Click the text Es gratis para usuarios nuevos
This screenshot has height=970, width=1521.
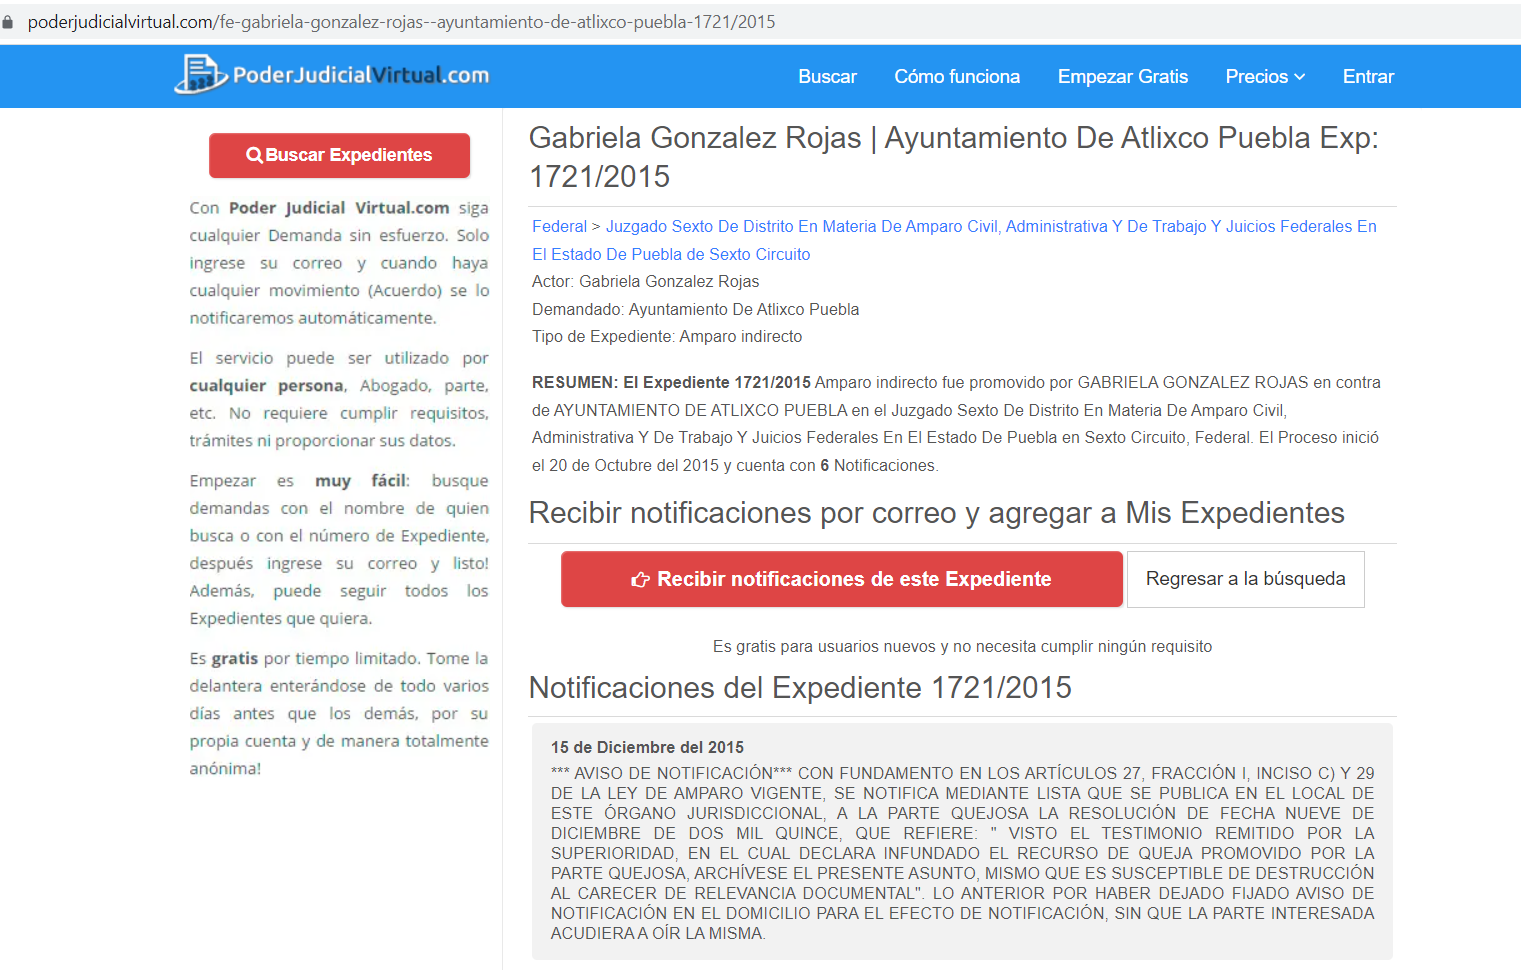962,647
